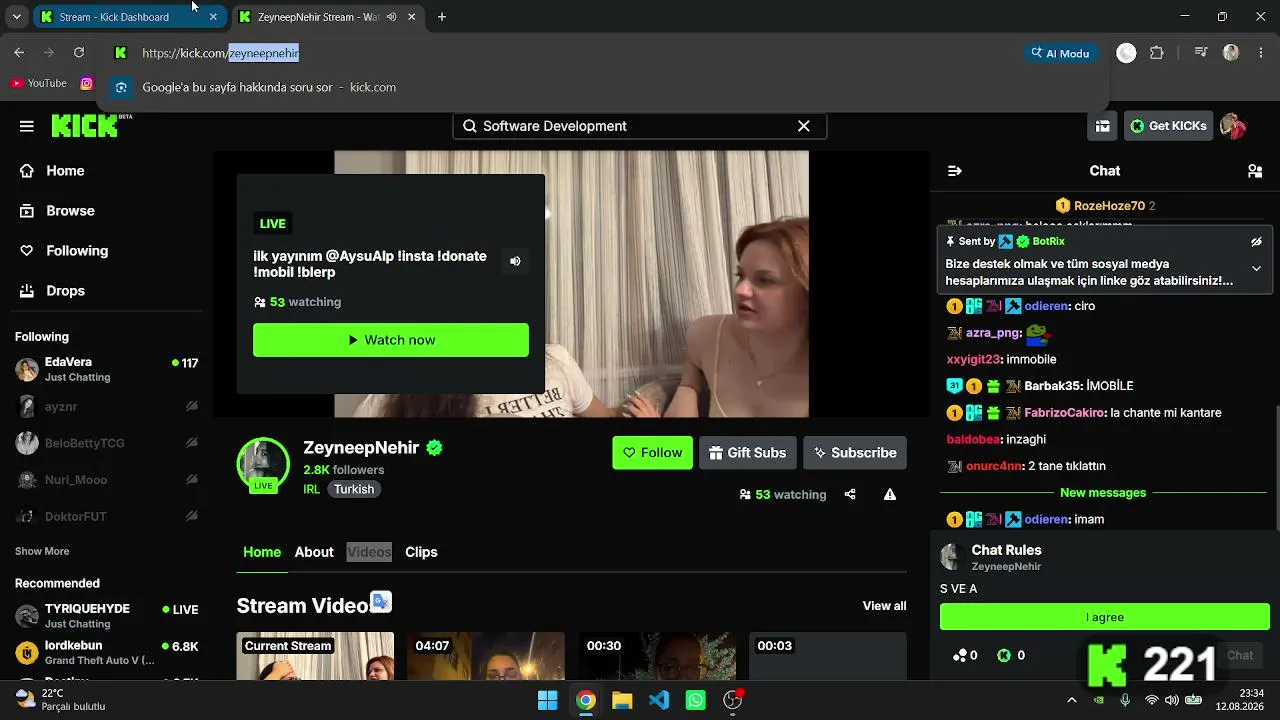Open the Windows Start menu
1280x720 pixels.
pos(548,700)
